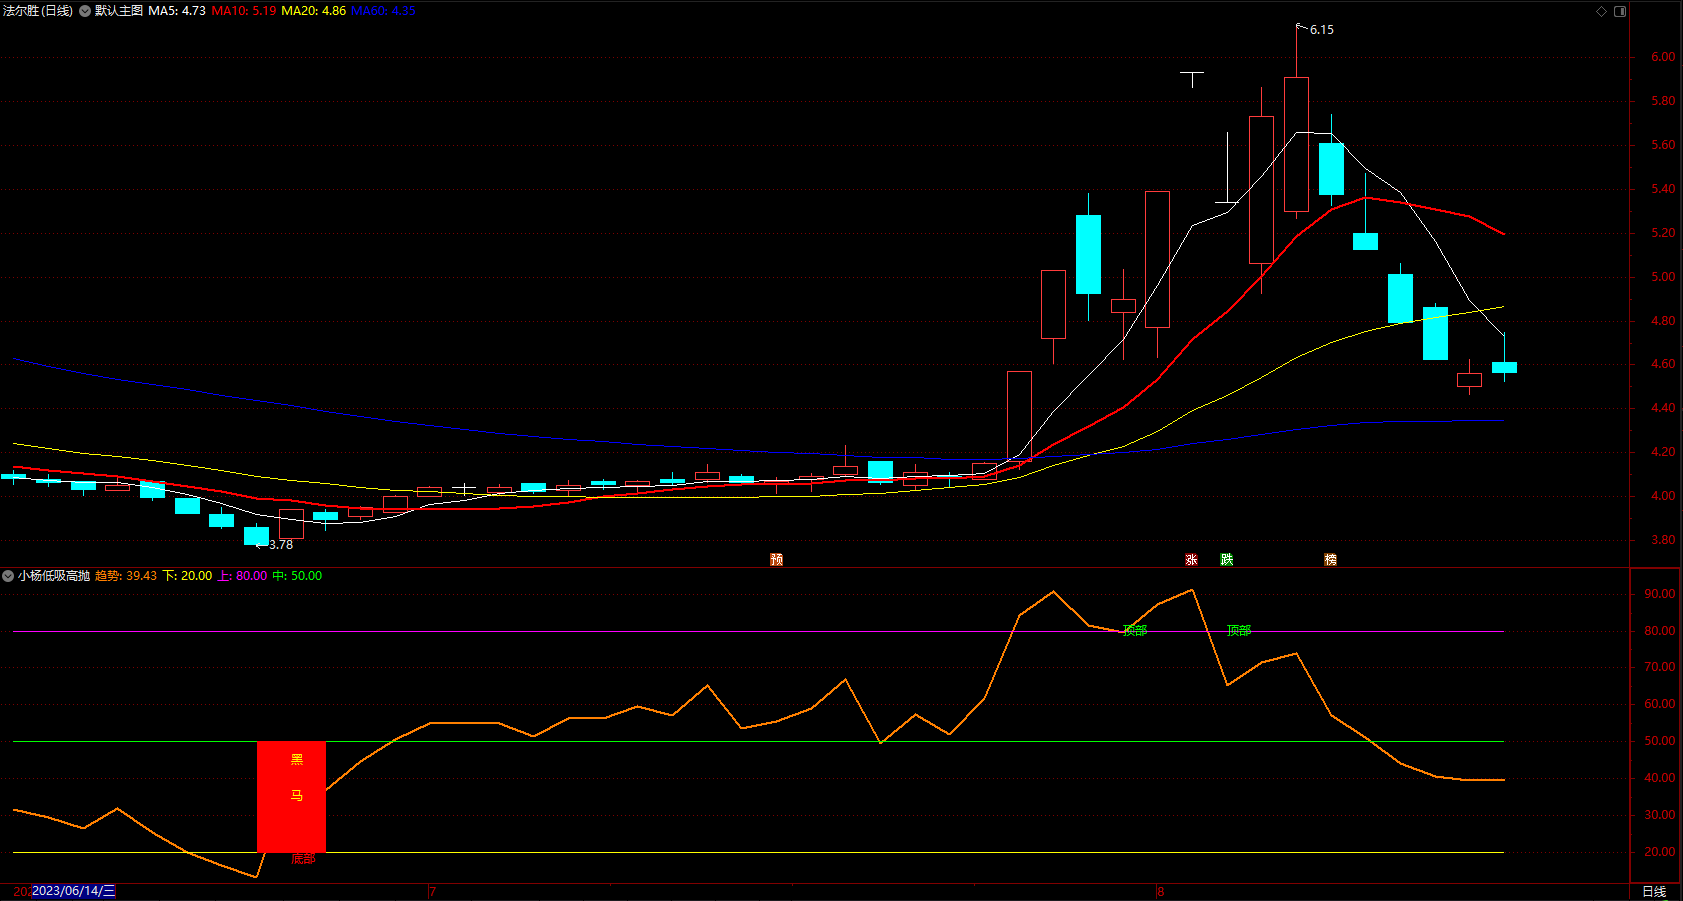Click the 5.00 price axis label
The width and height of the screenshot is (1683, 901).
click(1663, 277)
